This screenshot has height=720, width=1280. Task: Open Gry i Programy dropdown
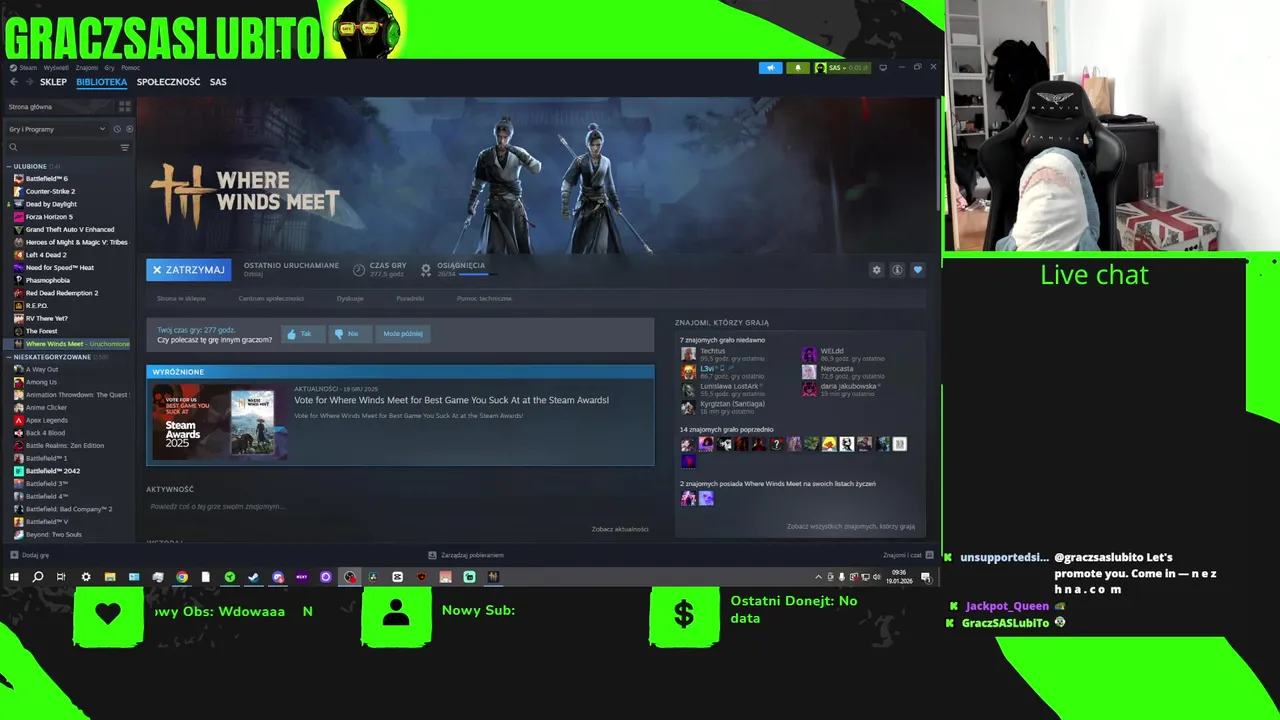[57, 129]
